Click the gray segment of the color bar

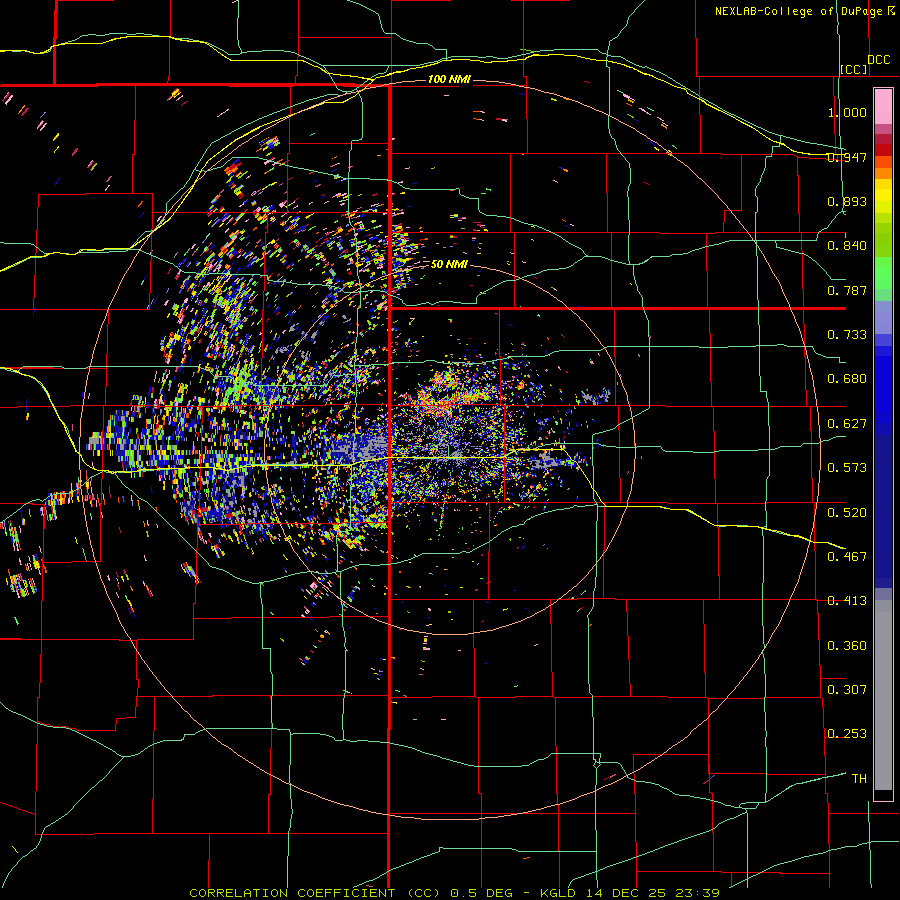[x=883, y=695]
